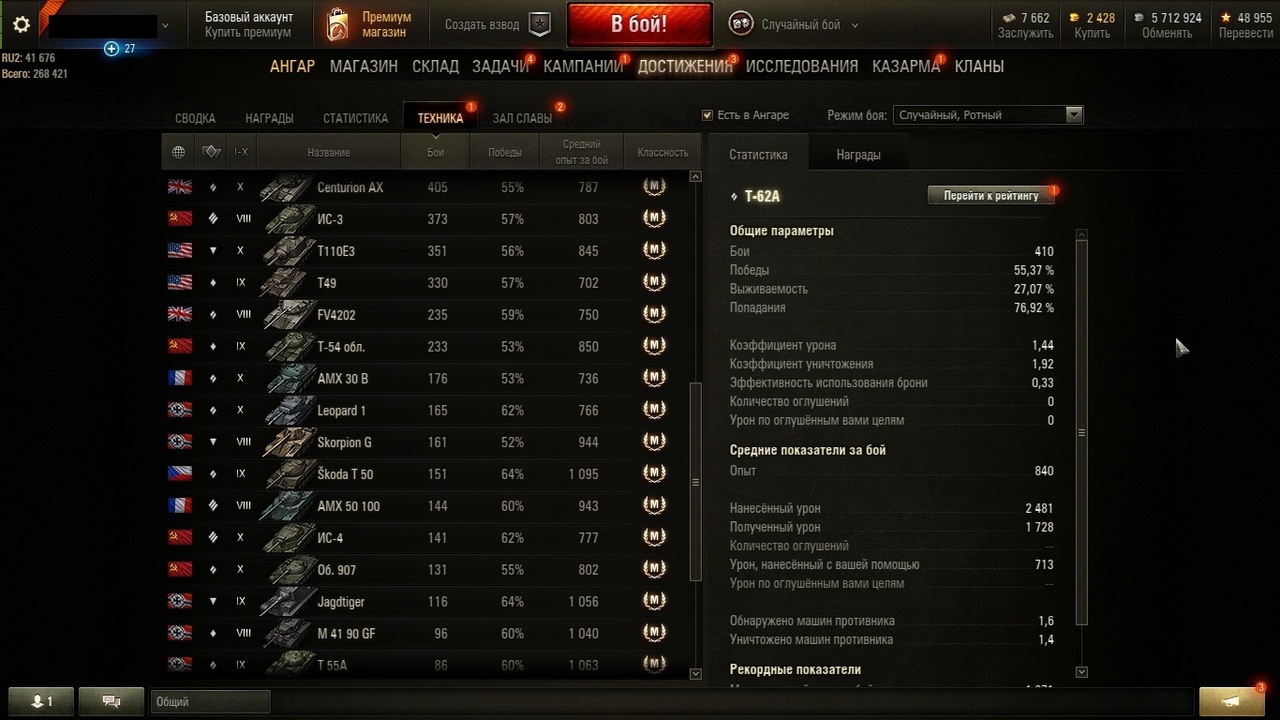Click Перейти к рейтингу button

[x=991, y=196]
